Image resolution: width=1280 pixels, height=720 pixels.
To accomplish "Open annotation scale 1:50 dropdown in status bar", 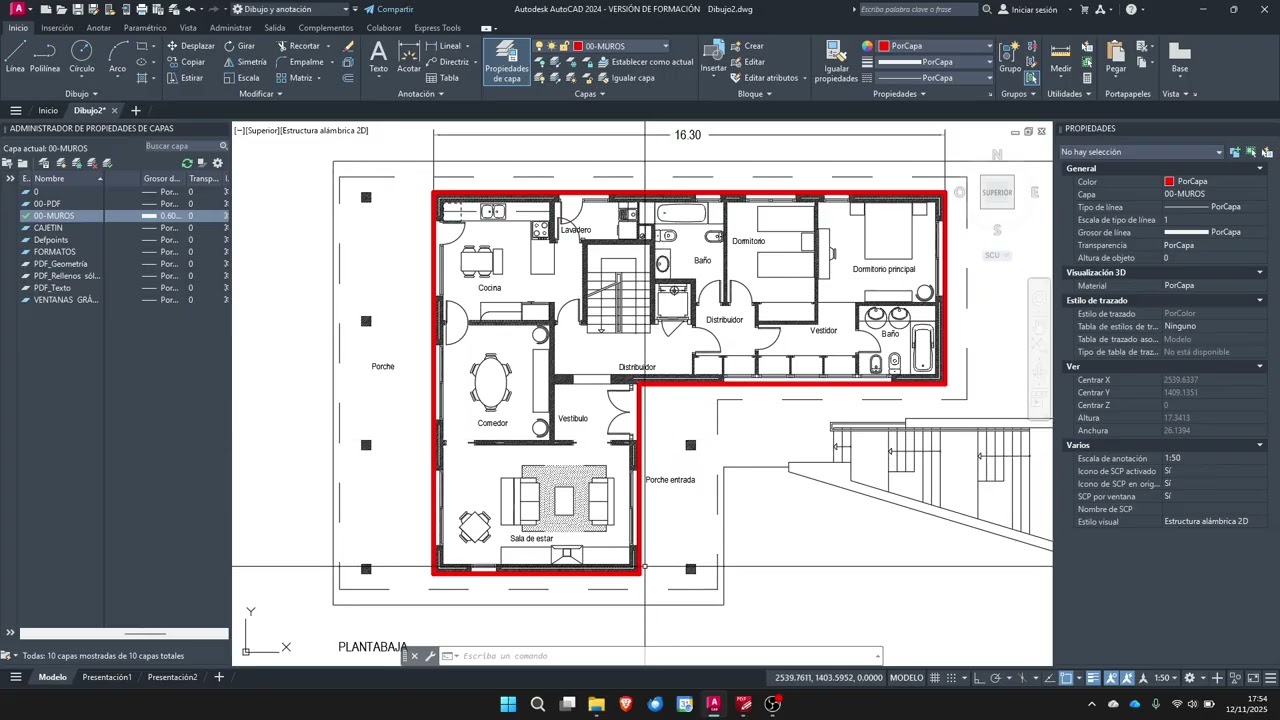I will tap(1168, 678).
